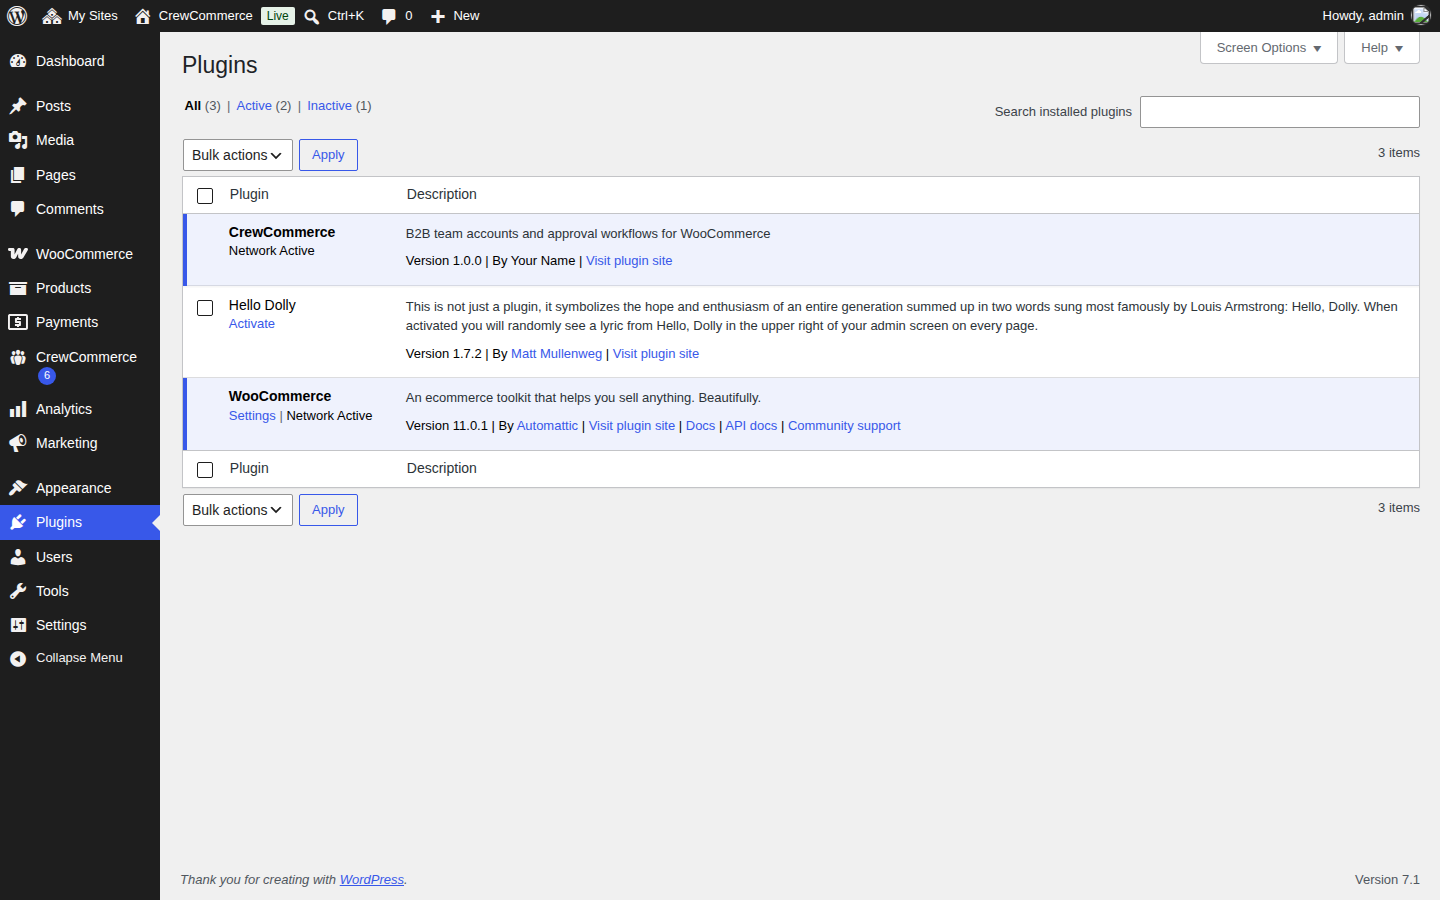This screenshot has height=900, width=1440.
Task: Click the Marketing megaphone icon
Action: [18, 443]
